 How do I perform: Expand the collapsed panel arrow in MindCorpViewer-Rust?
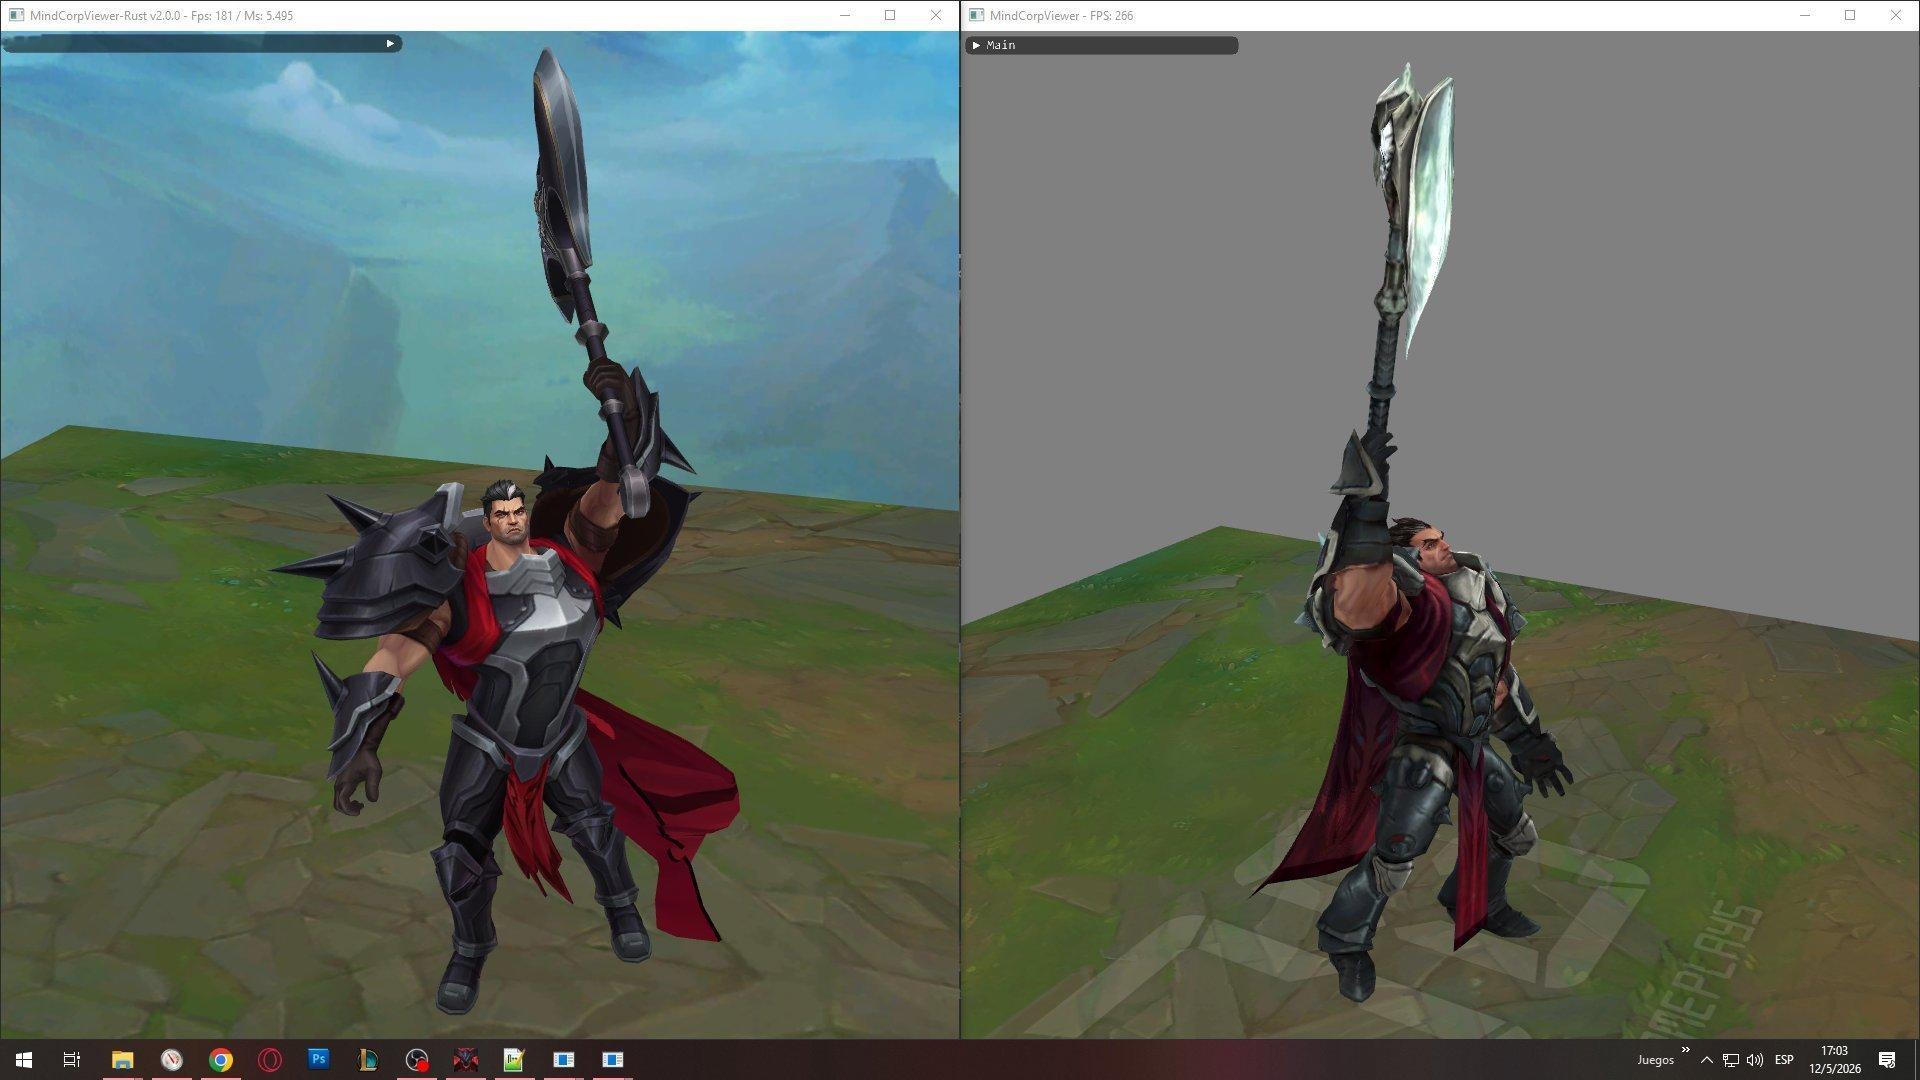click(x=390, y=43)
